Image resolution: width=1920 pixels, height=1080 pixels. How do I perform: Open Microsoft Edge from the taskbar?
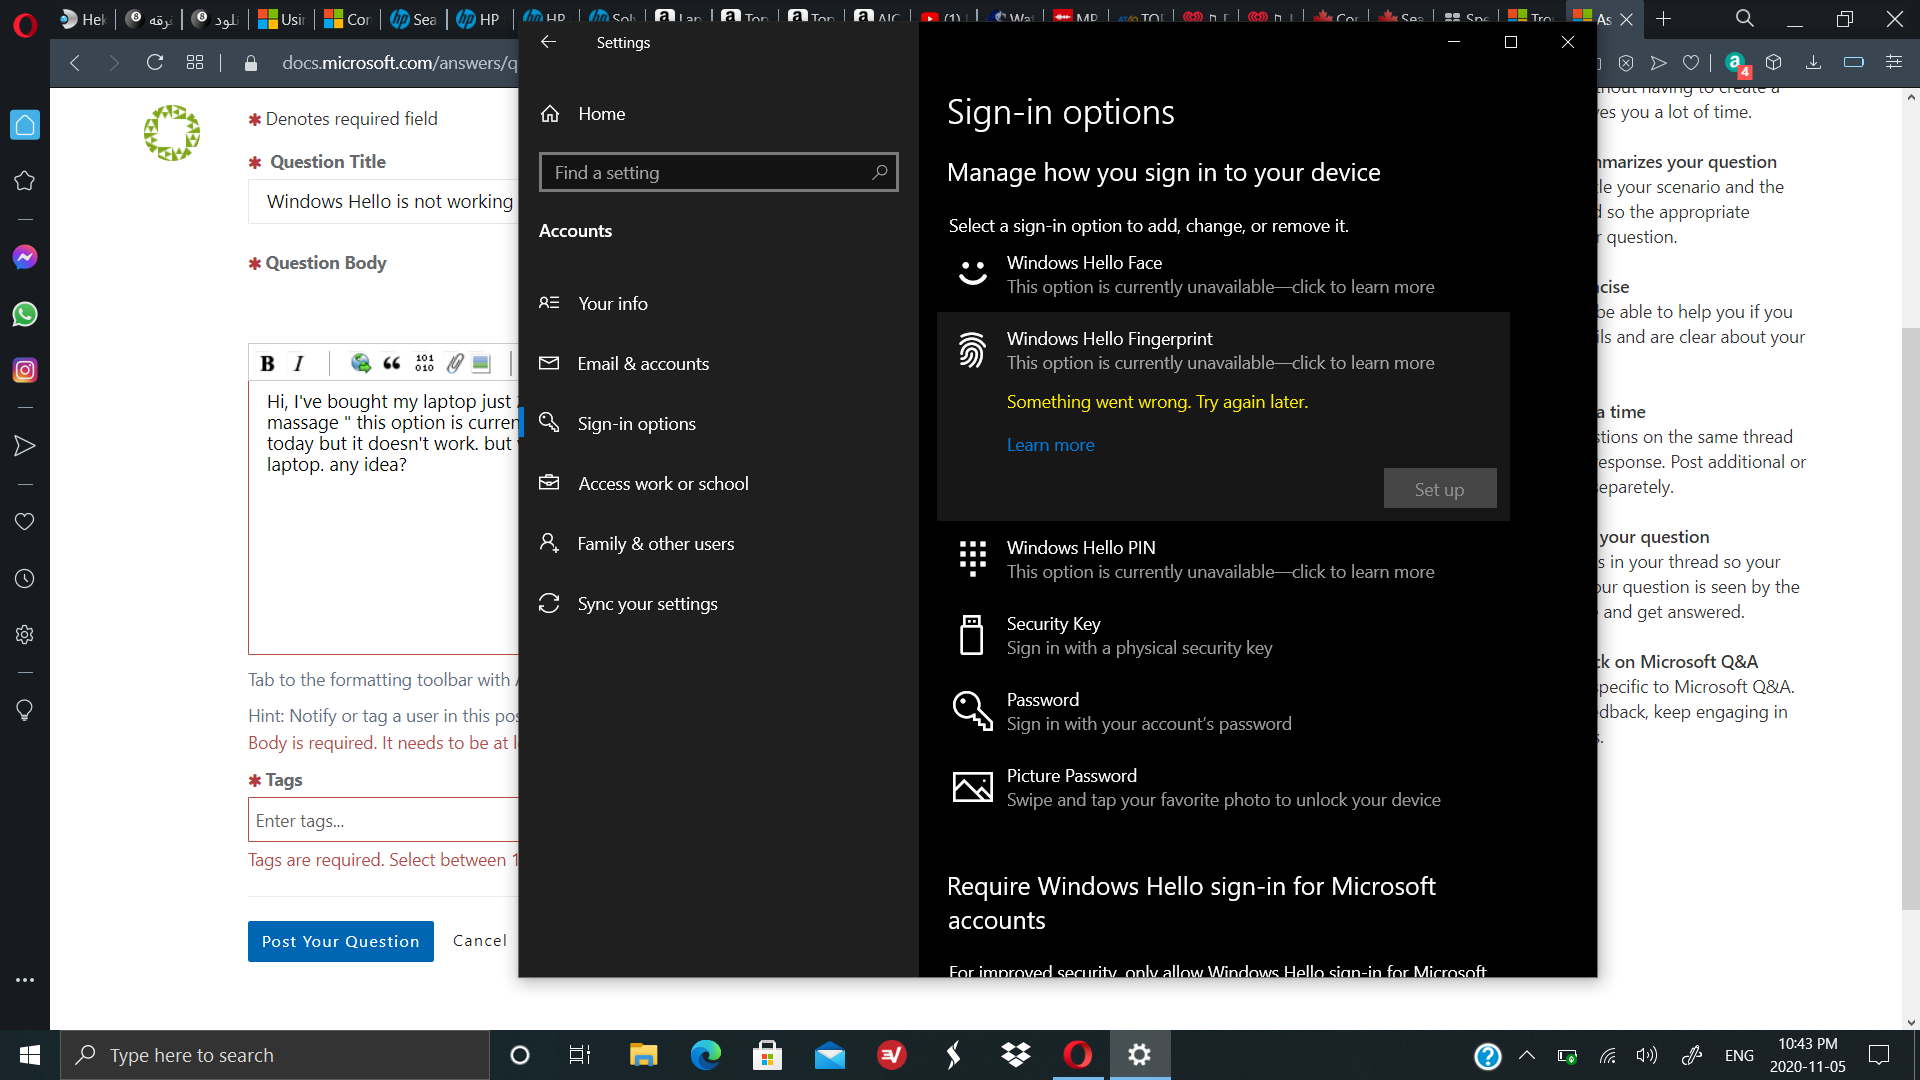[705, 1055]
